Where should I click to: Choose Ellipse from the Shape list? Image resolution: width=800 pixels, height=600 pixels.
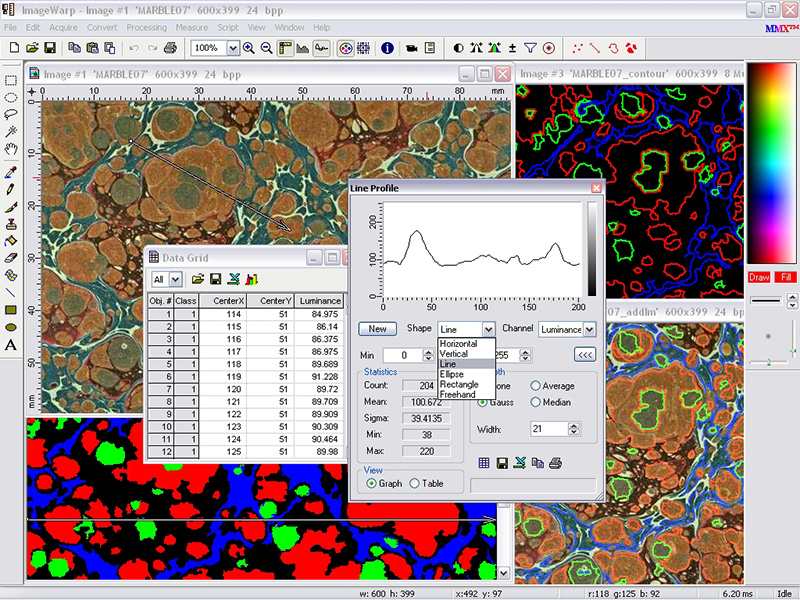tap(467, 374)
